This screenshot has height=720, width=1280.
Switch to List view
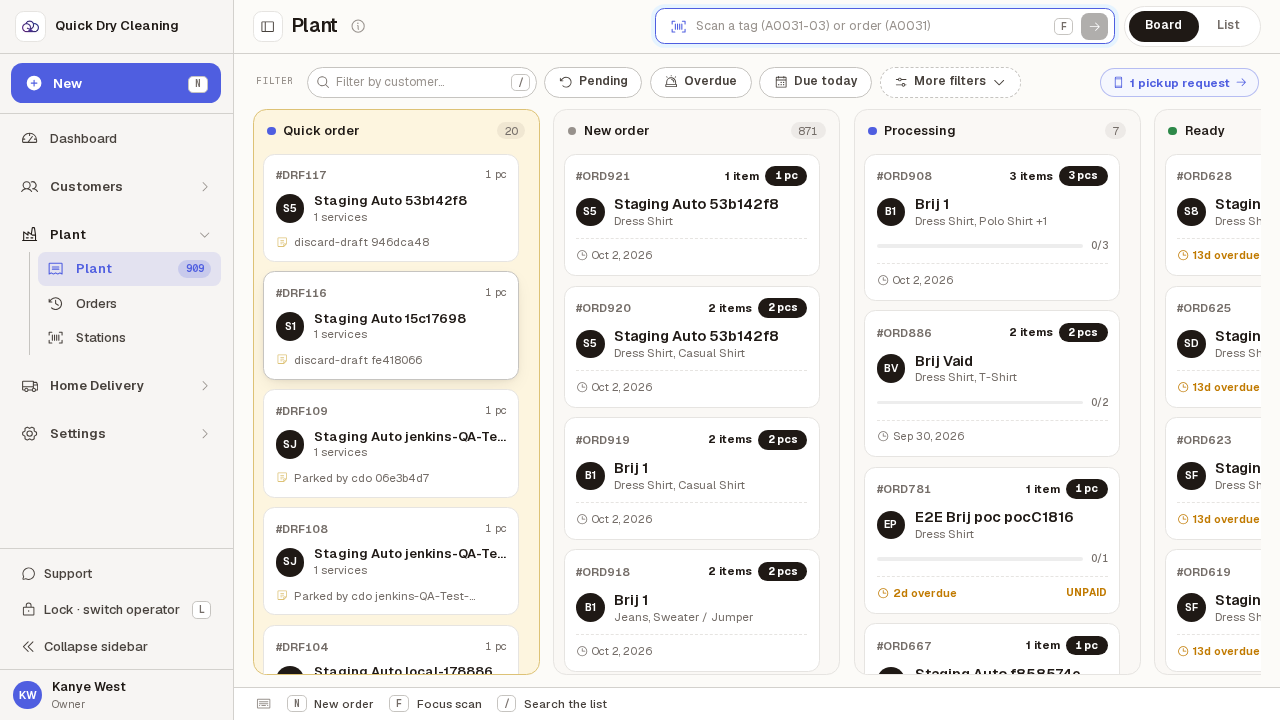pos(1228,26)
